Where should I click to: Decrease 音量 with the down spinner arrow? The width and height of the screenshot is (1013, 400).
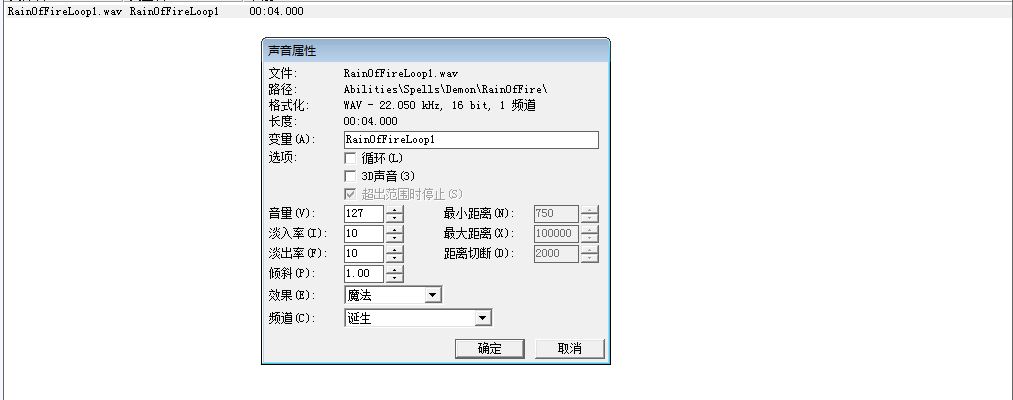[x=395, y=218]
